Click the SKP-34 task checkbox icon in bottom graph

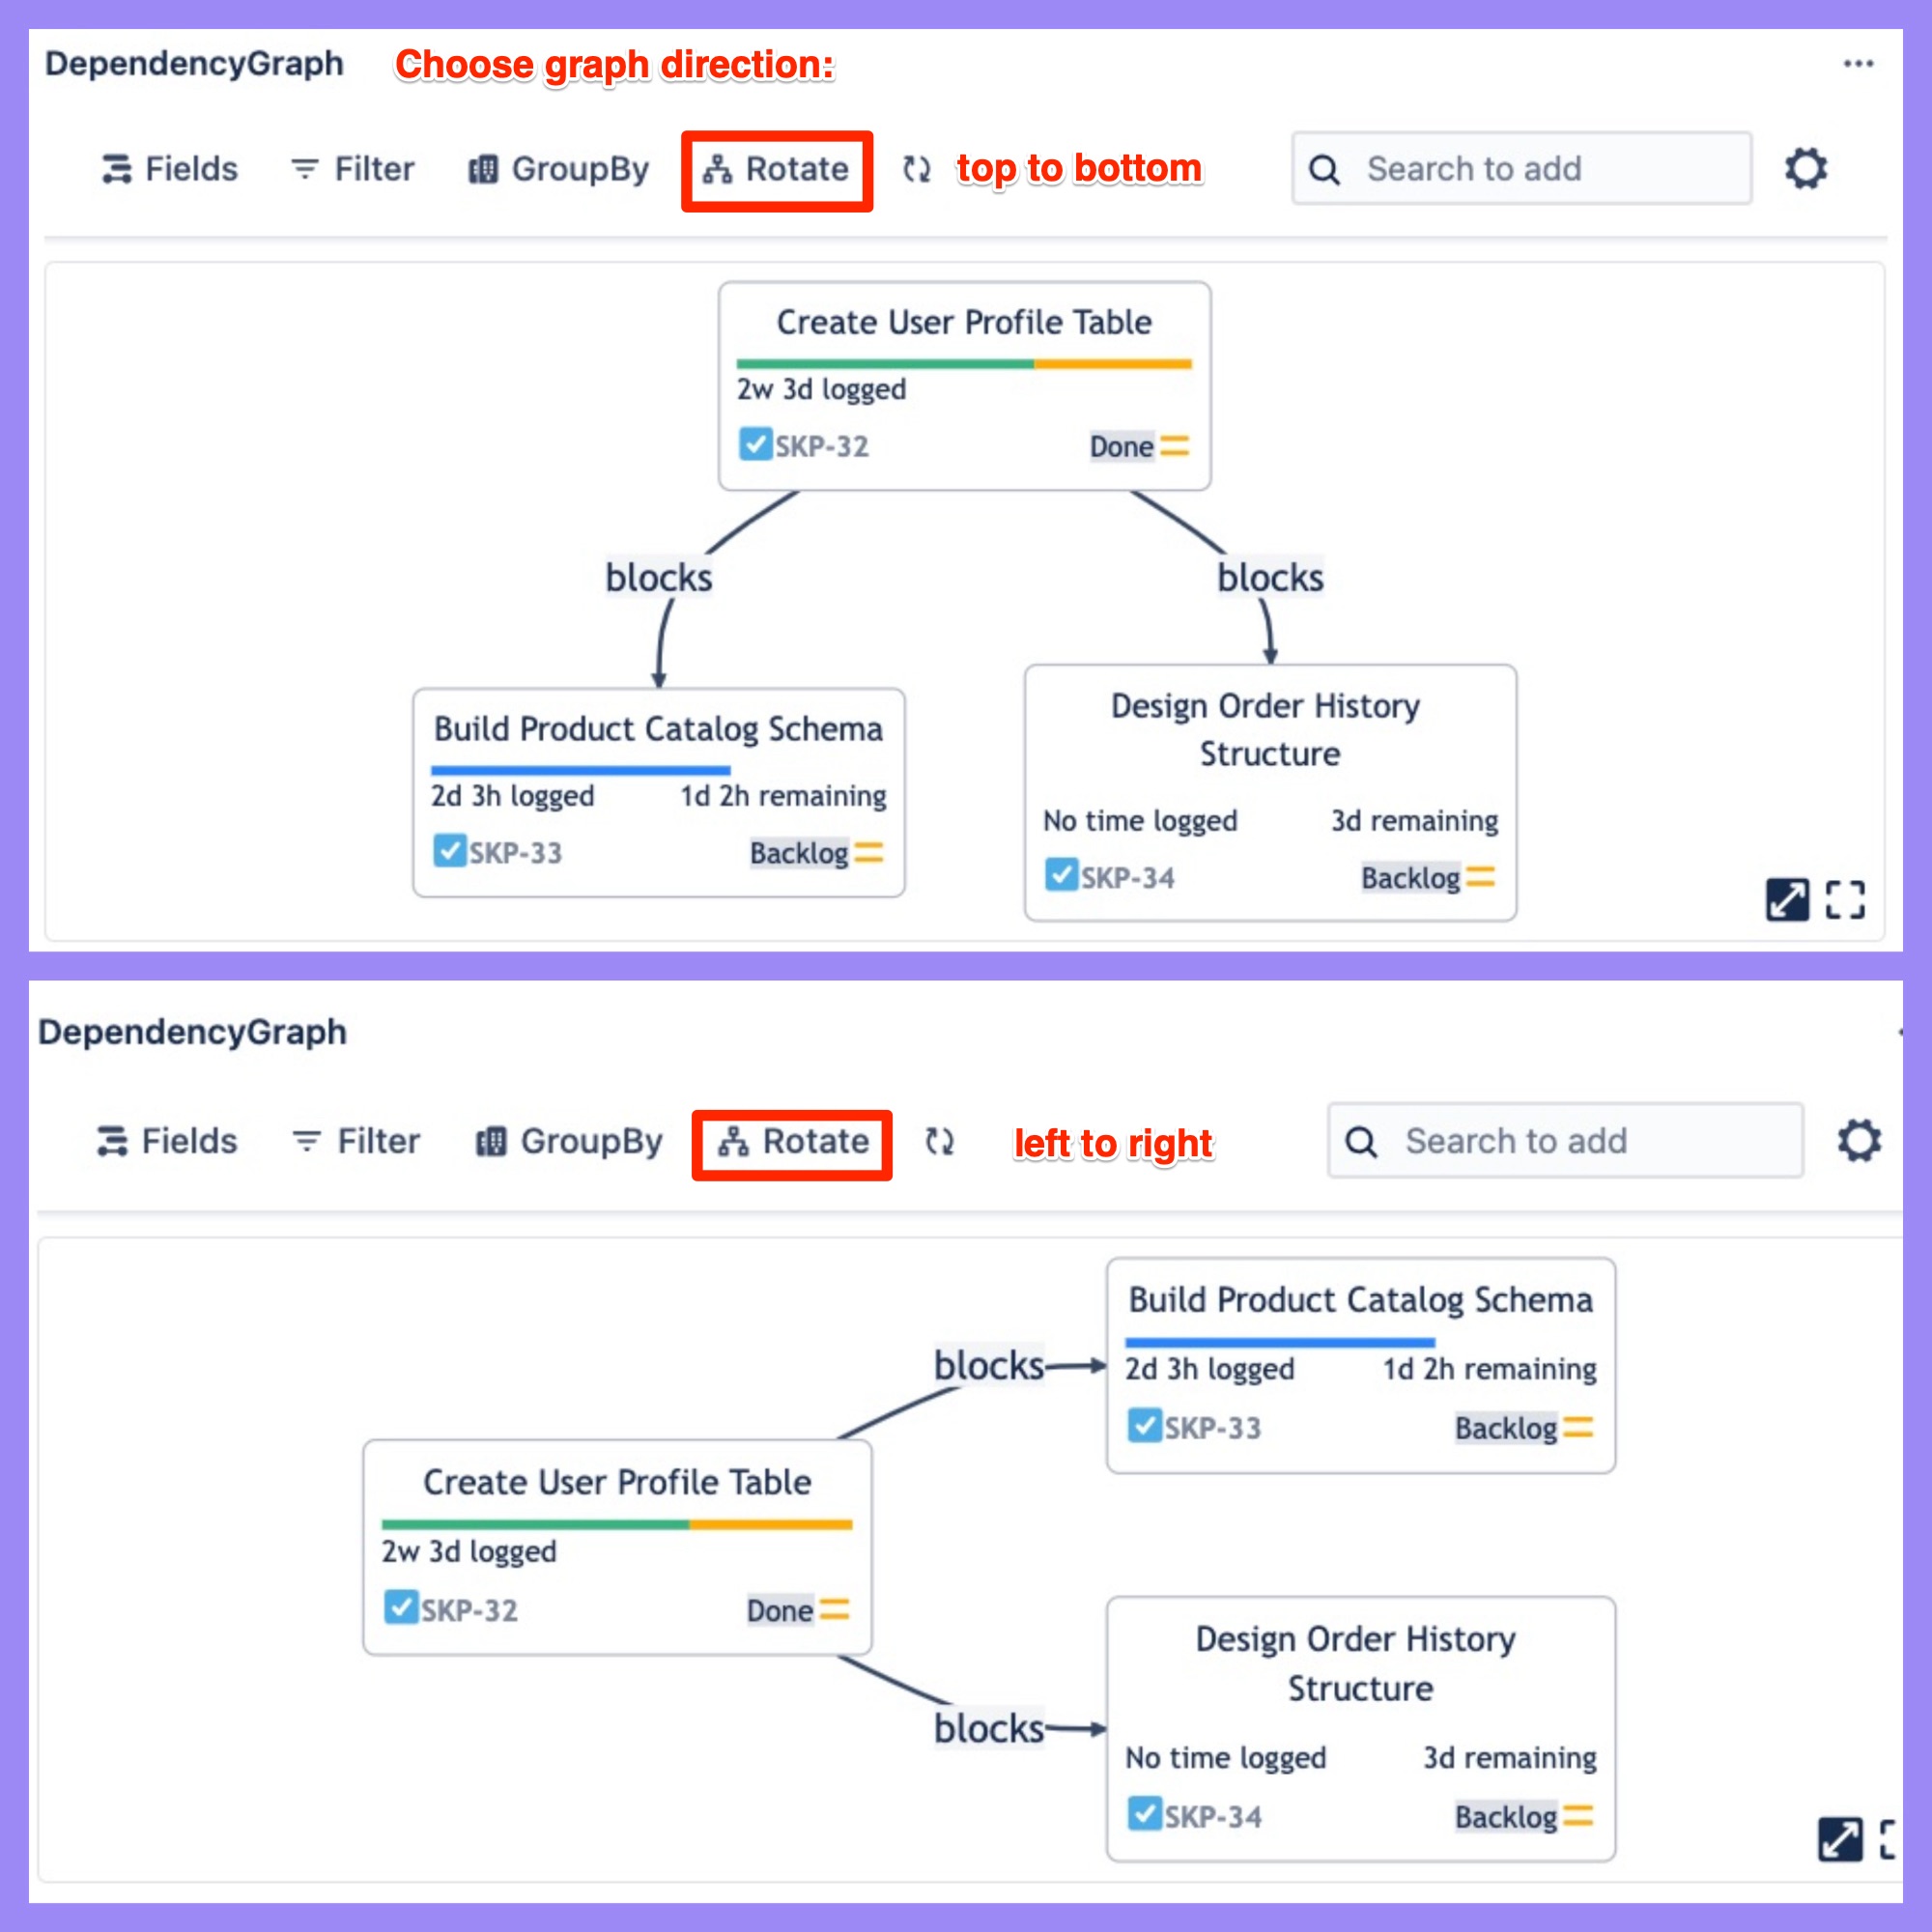1143,1813
